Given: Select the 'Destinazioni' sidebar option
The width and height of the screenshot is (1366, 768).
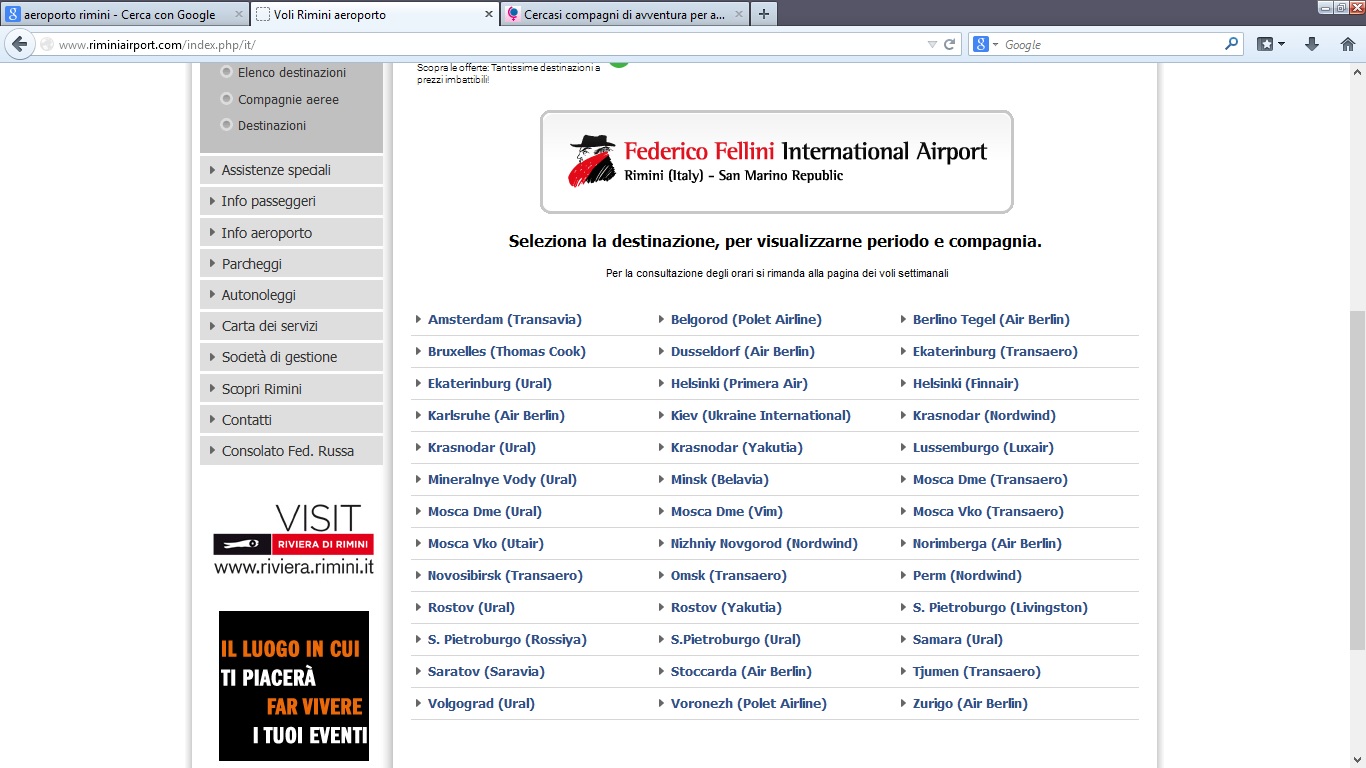Looking at the screenshot, I should [271, 126].
